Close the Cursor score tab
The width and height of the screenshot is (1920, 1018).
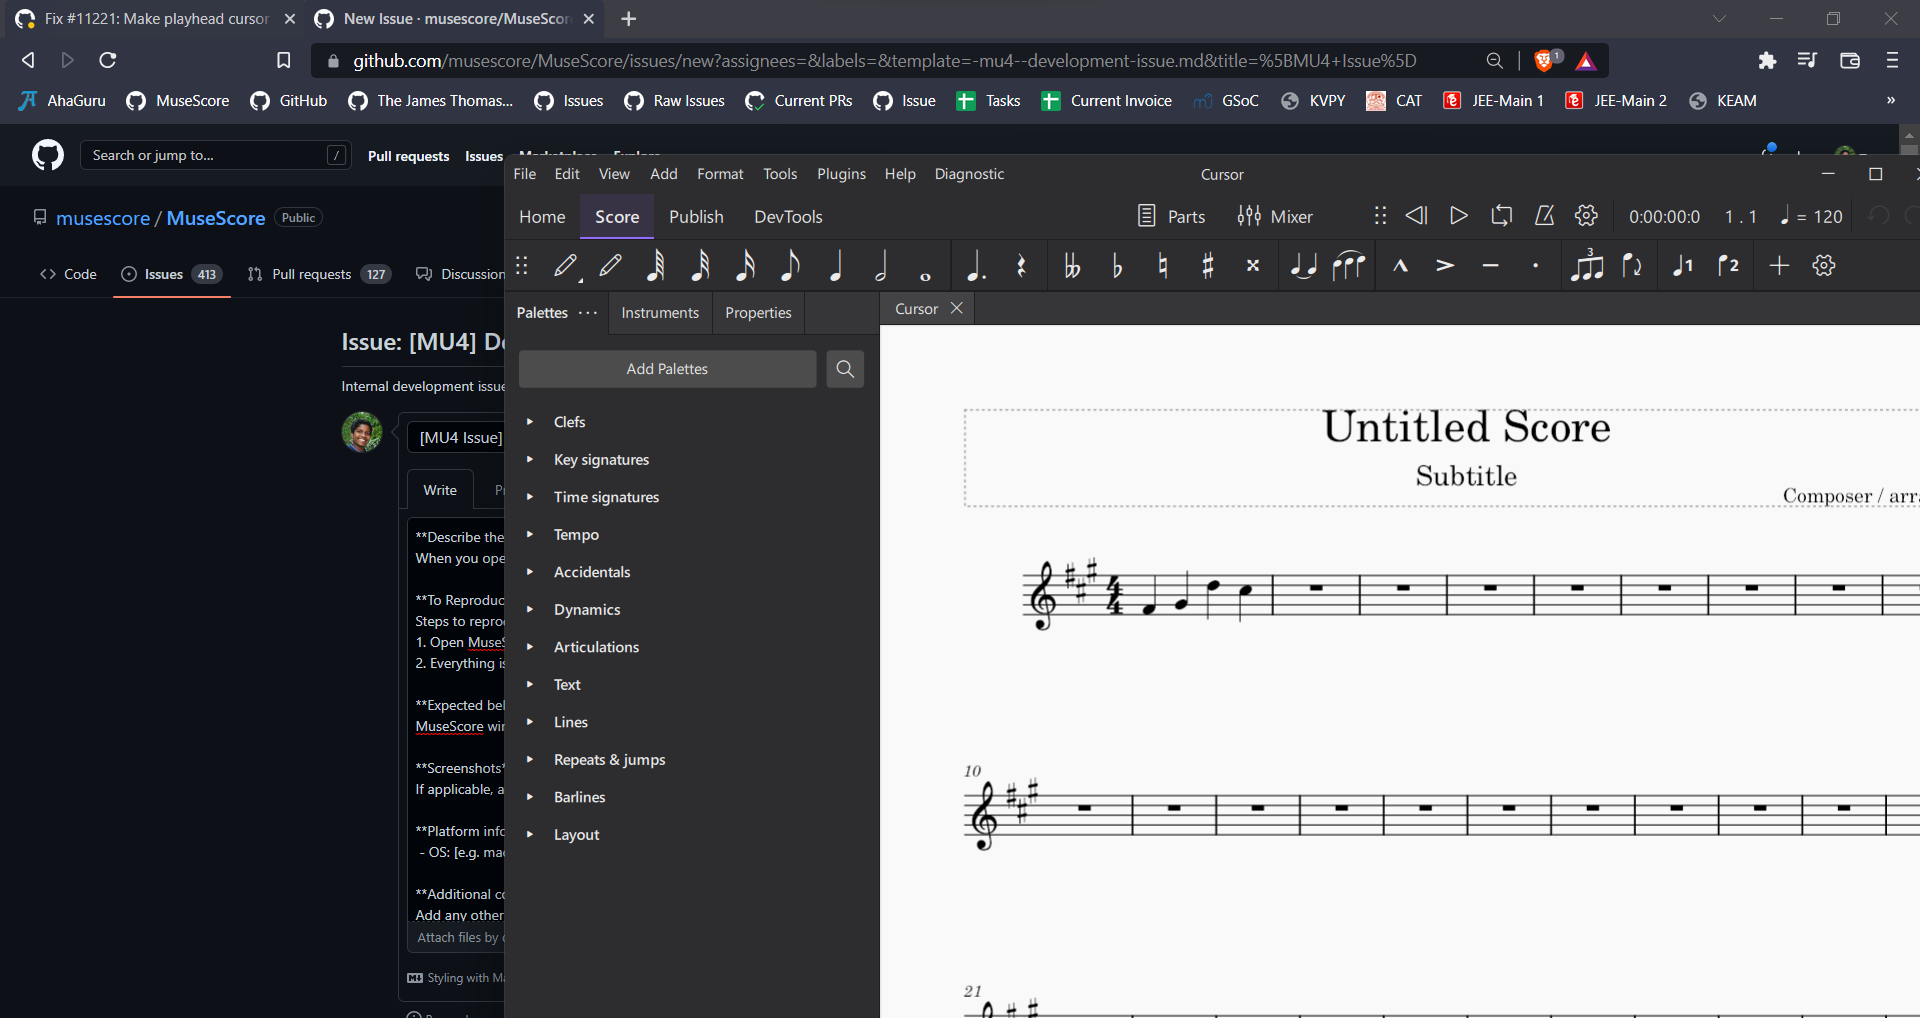click(x=956, y=308)
